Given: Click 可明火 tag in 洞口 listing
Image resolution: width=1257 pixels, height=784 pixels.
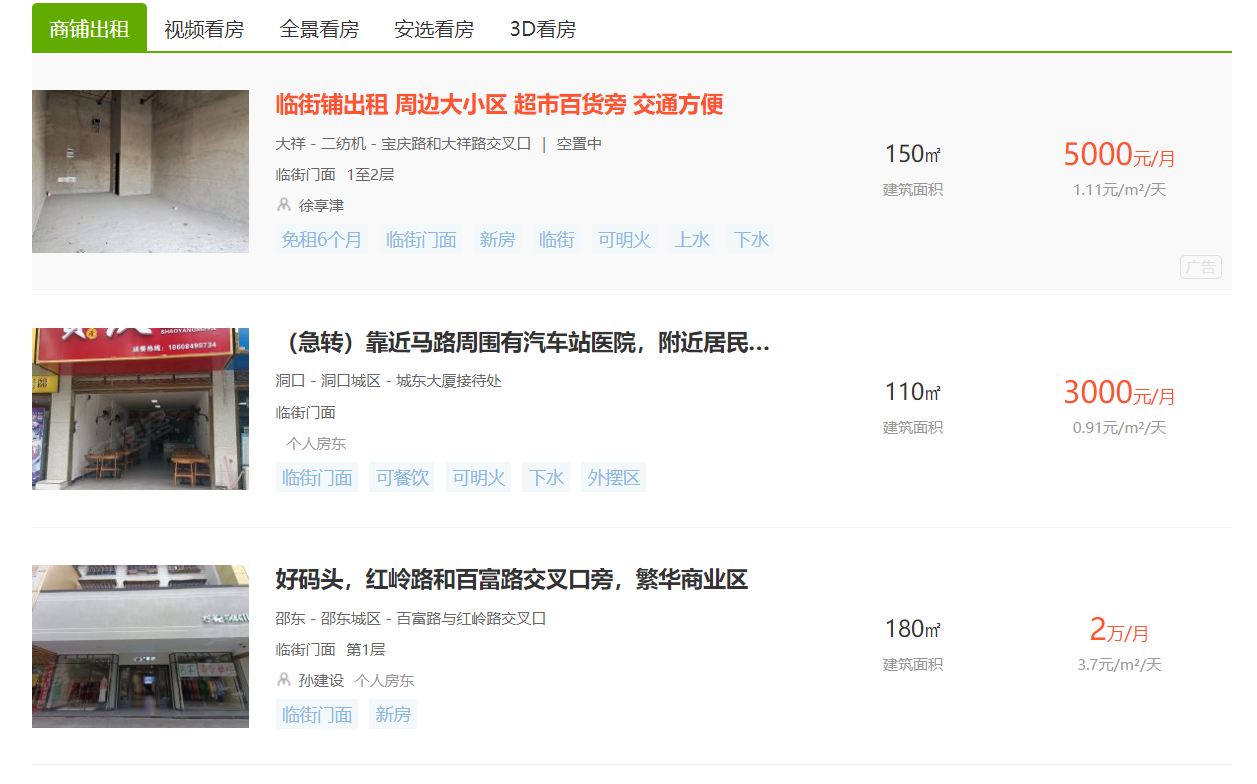Looking at the screenshot, I should [x=478, y=477].
